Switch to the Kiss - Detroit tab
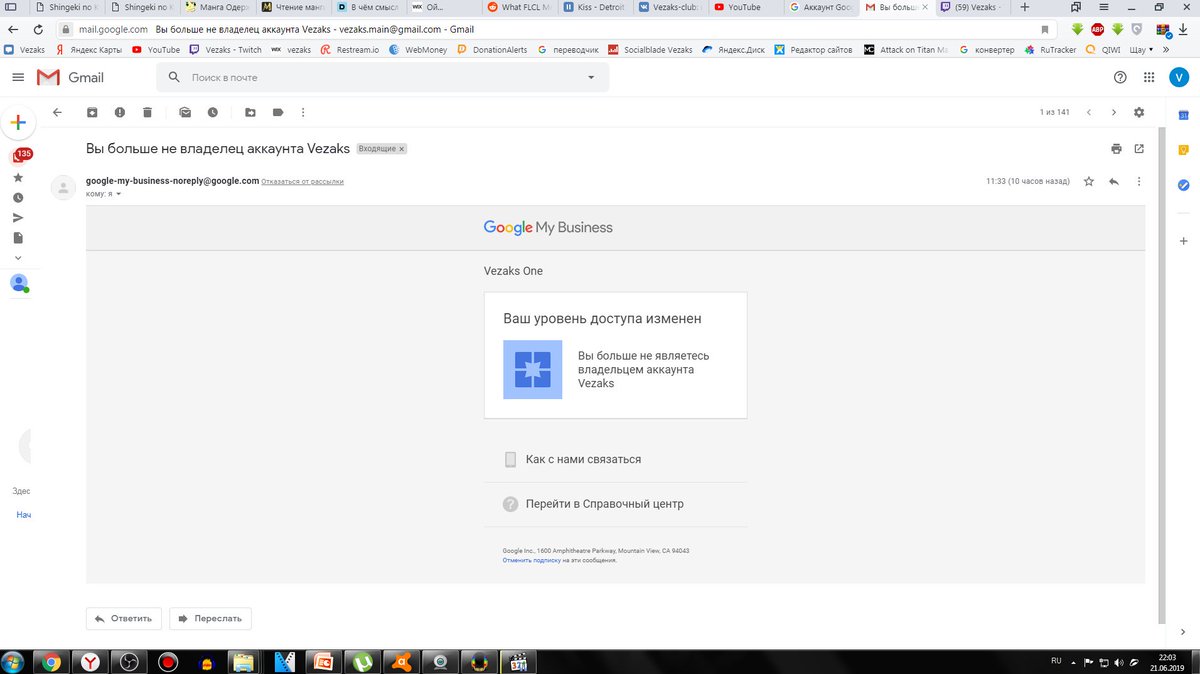The image size is (1200, 674). click(x=597, y=7)
